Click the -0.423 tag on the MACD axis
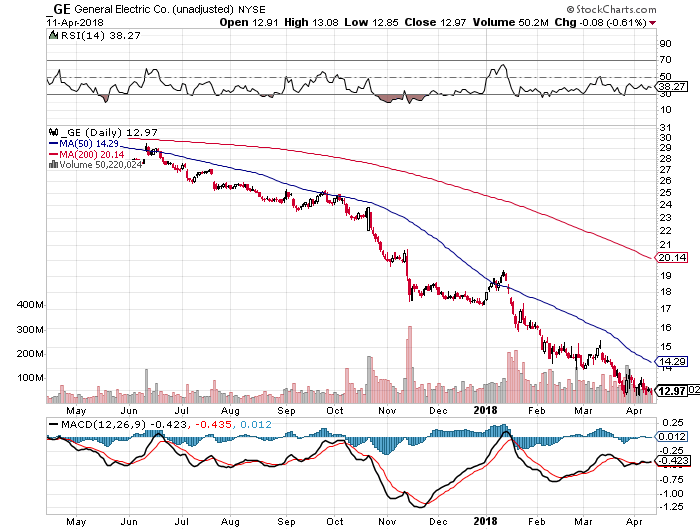The width and height of the screenshot is (700, 530). [672, 461]
